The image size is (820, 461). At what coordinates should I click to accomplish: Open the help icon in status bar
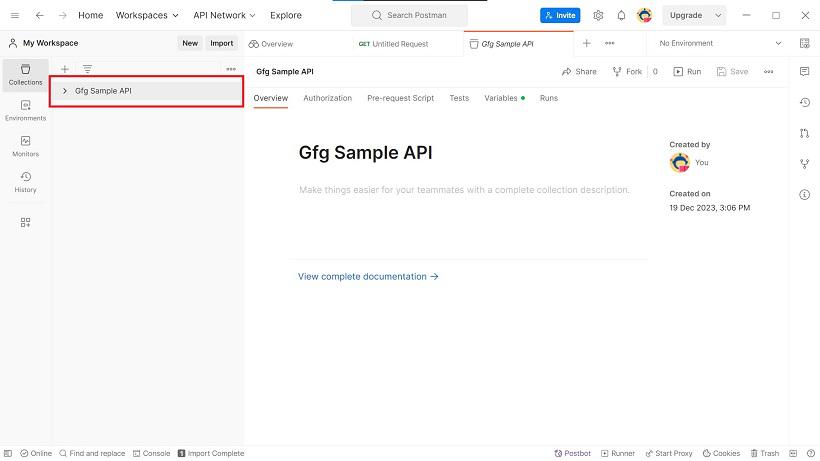click(811, 453)
